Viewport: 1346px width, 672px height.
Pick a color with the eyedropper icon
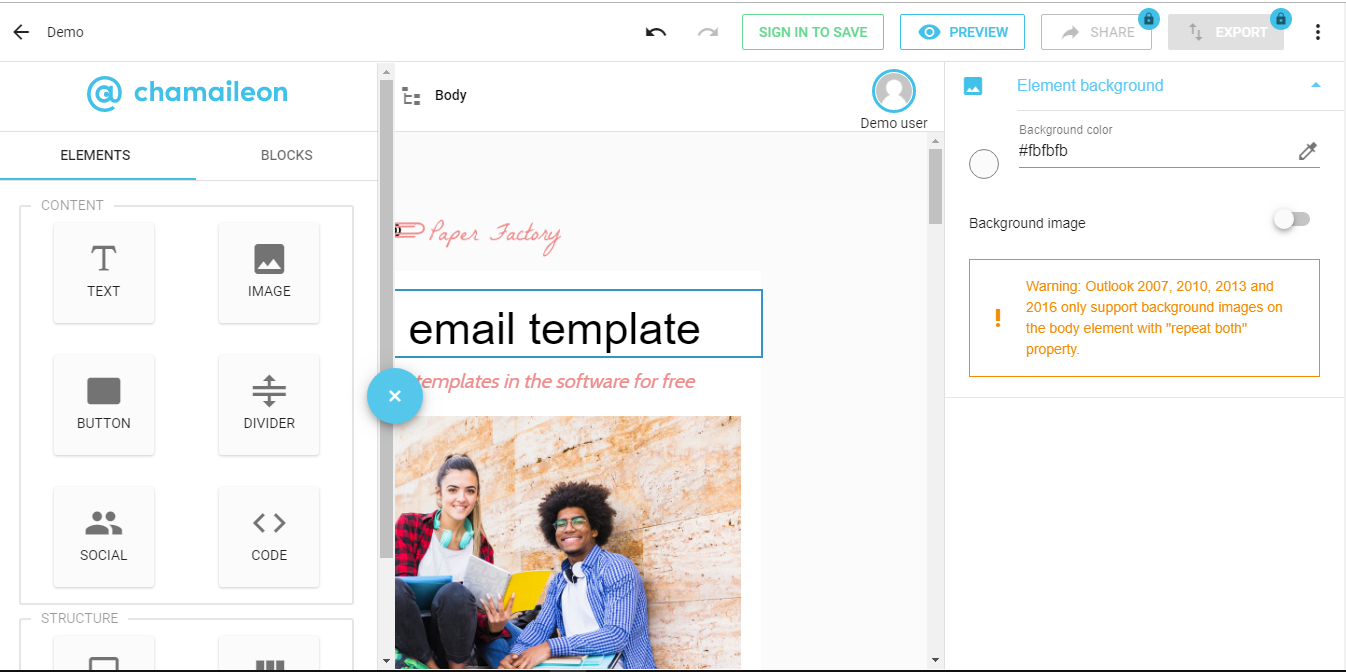point(1308,150)
